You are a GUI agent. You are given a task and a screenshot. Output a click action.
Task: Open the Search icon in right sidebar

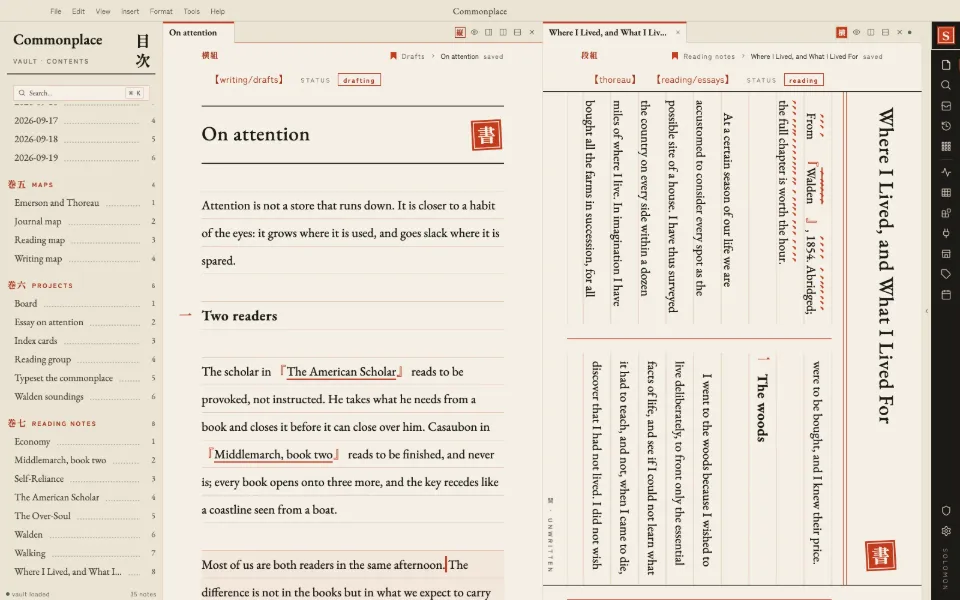point(946,85)
